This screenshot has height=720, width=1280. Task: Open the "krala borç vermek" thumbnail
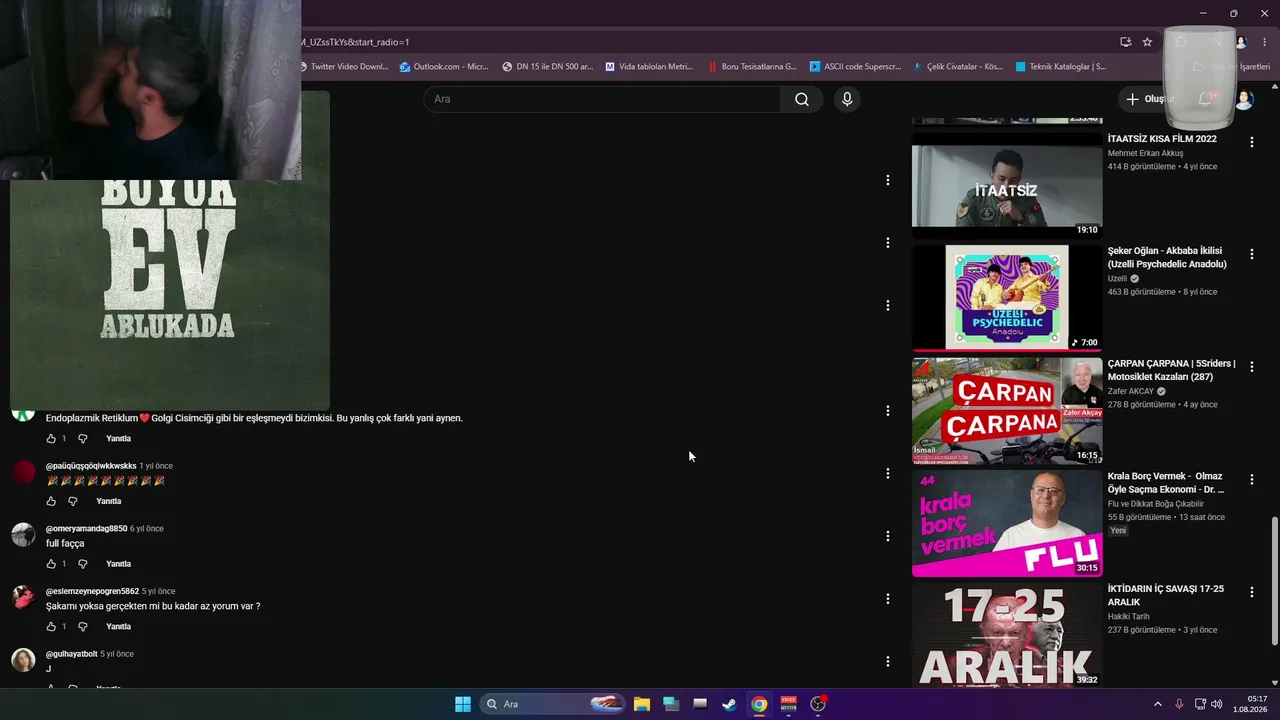[x=1007, y=523]
